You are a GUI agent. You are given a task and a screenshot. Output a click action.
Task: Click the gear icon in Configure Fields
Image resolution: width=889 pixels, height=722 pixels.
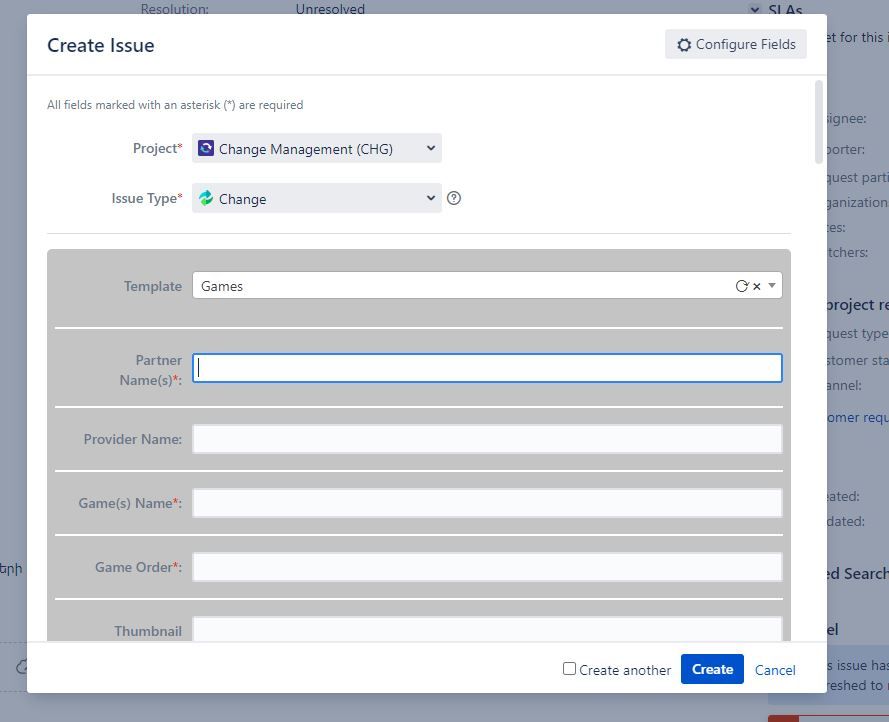[684, 45]
